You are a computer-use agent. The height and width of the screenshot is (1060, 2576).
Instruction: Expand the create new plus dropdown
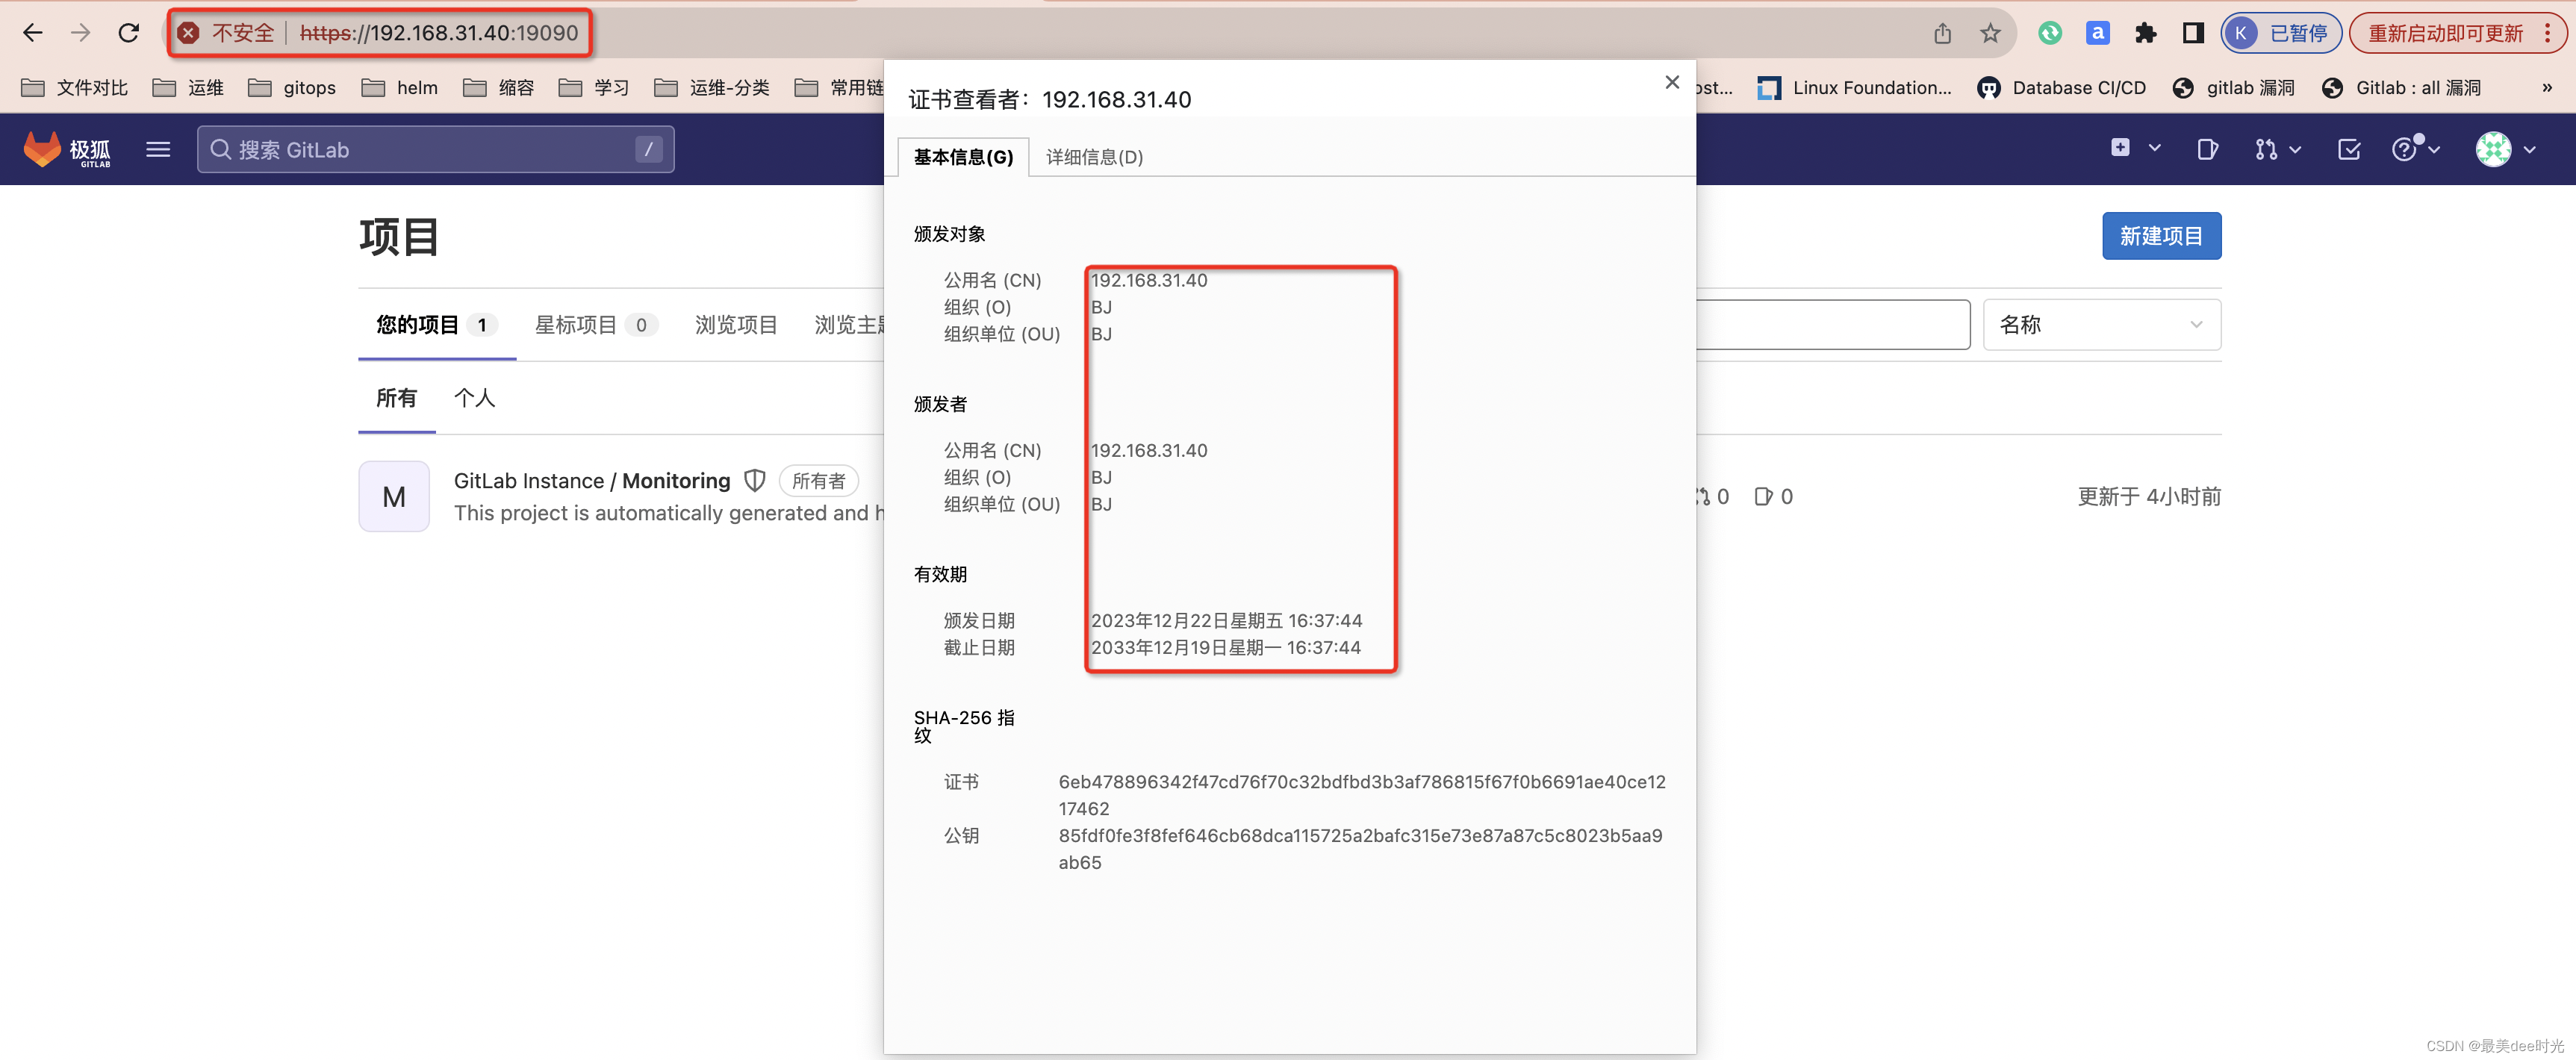coord(2136,148)
